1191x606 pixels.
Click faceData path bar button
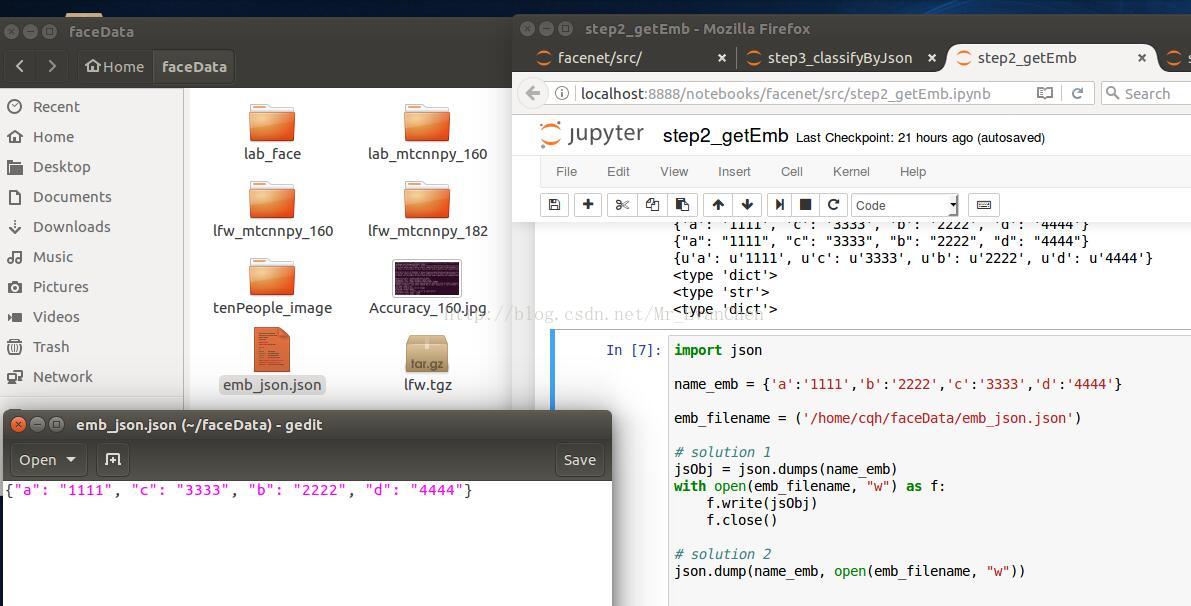pyautogui.click(x=194, y=66)
